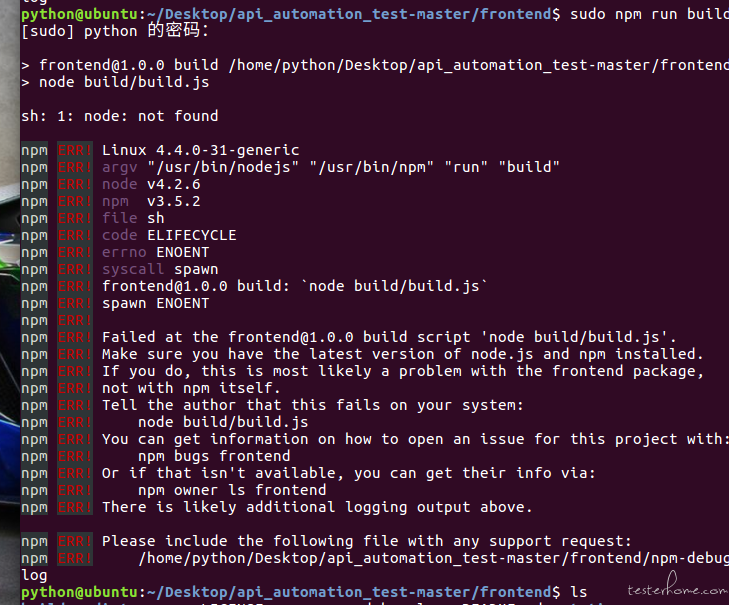Click the 'npm v3.5.2' version text
The height and width of the screenshot is (605, 729).
tap(151, 201)
